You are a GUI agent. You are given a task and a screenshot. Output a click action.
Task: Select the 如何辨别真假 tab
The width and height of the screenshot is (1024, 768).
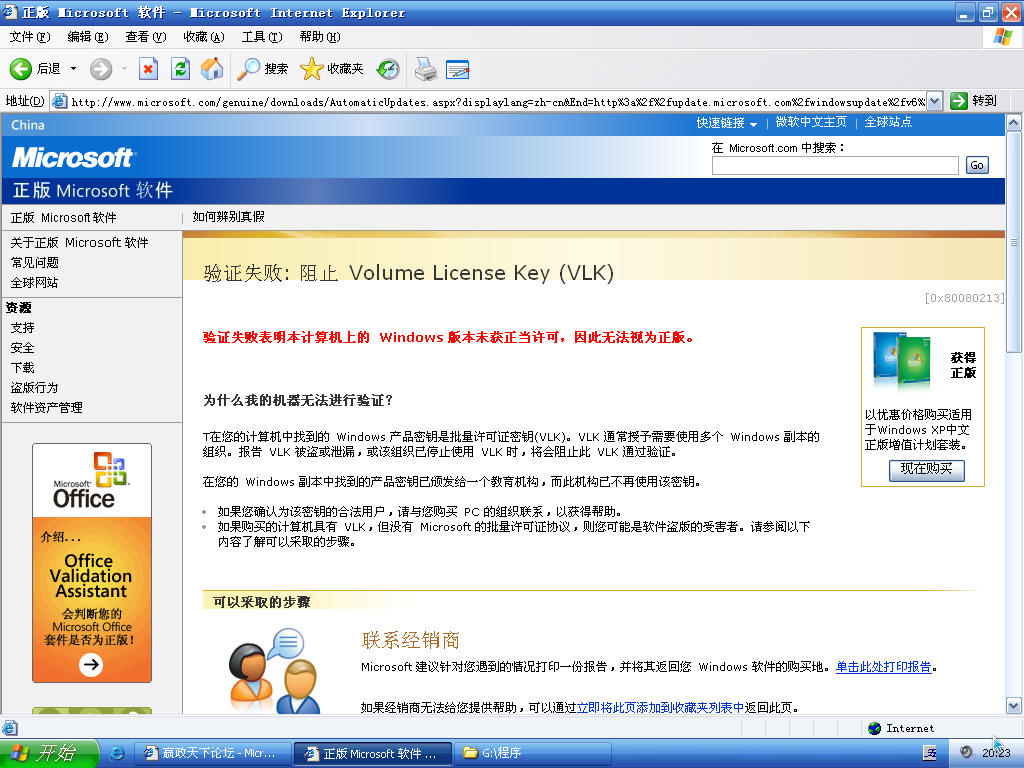click(229, 217)
